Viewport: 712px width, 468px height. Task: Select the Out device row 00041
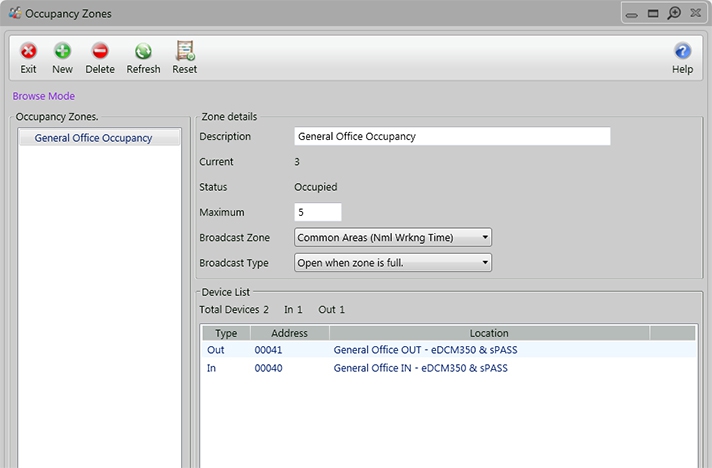[449, 350]
